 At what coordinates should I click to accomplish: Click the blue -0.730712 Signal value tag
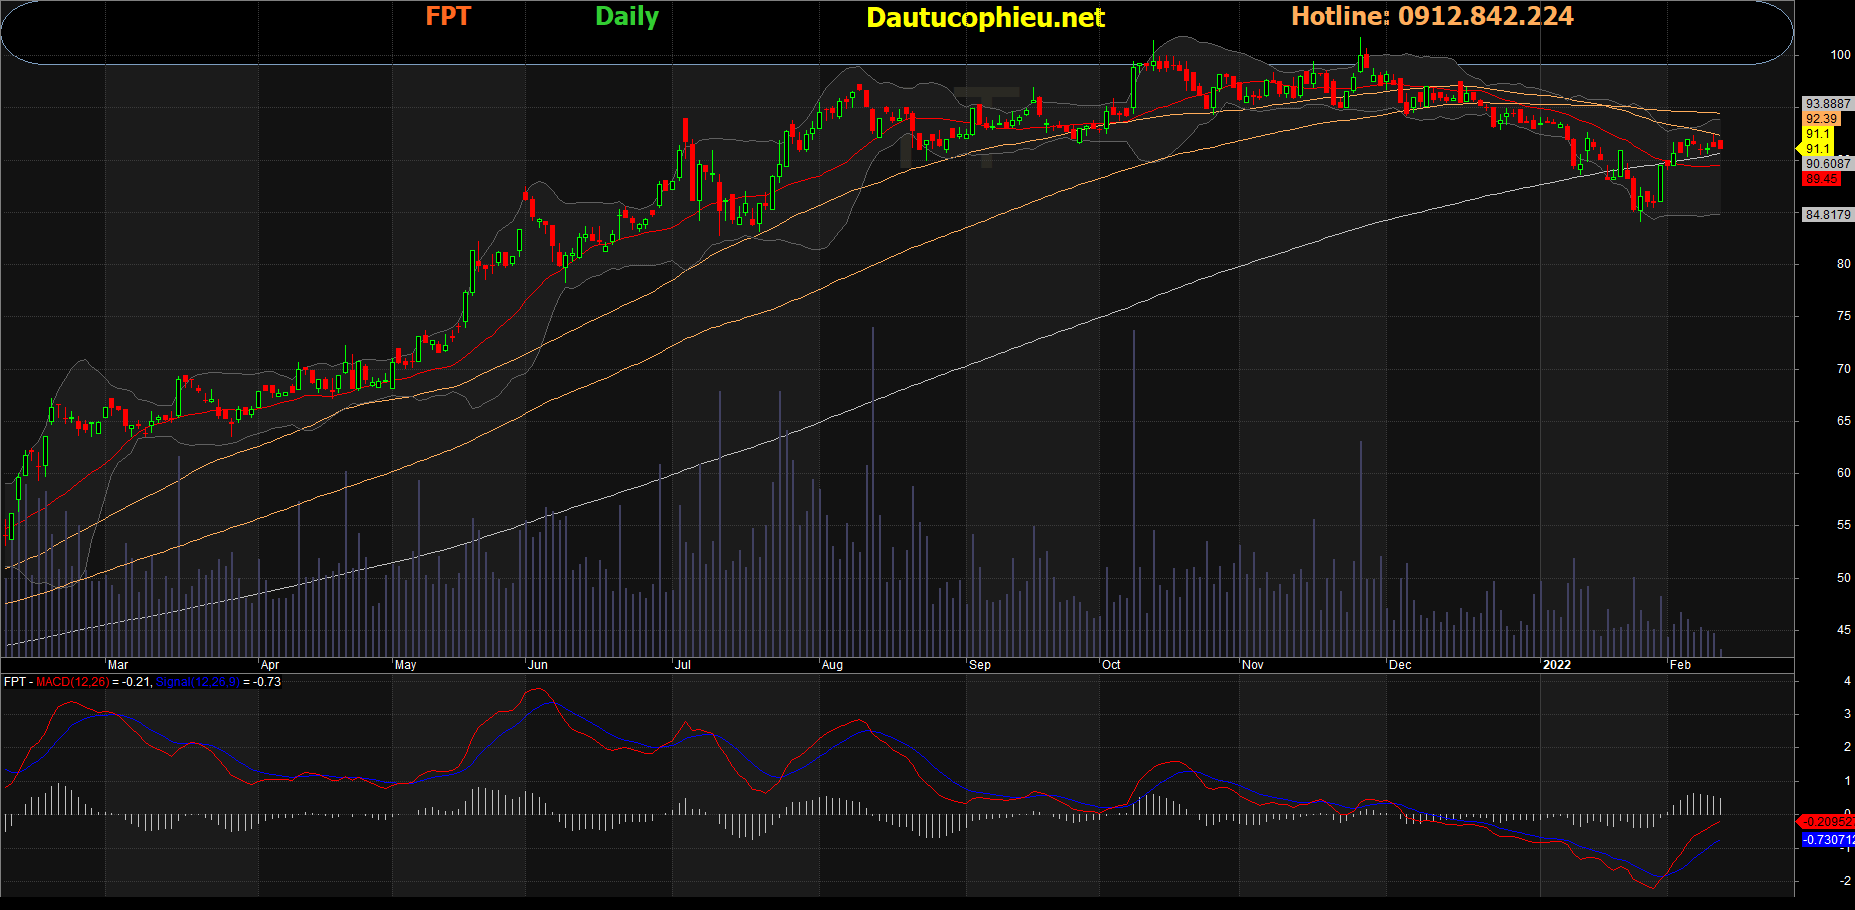pyautogui.click(x=1827, y=840)
